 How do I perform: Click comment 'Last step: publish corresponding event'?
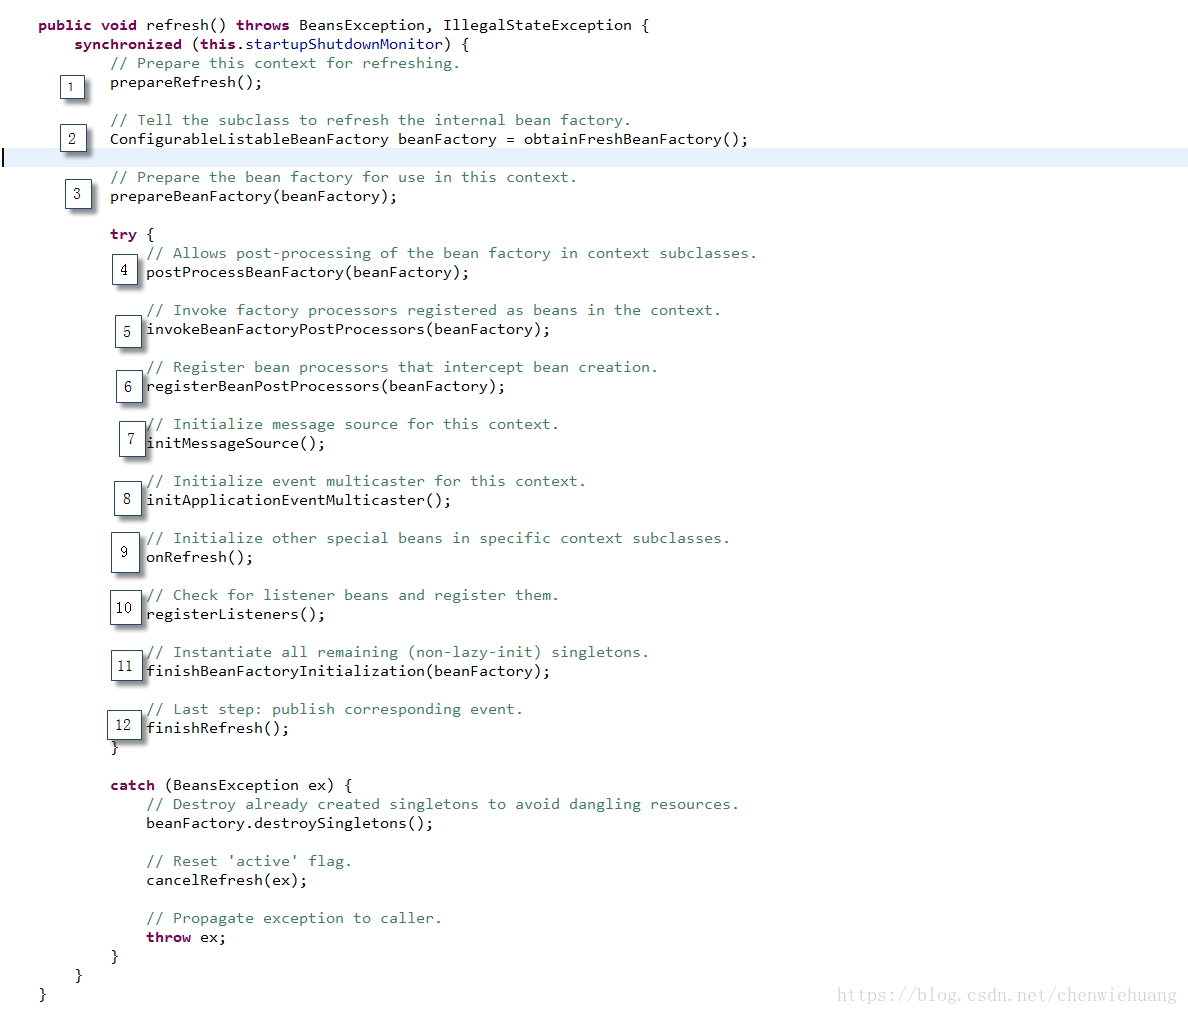(334, 710)
